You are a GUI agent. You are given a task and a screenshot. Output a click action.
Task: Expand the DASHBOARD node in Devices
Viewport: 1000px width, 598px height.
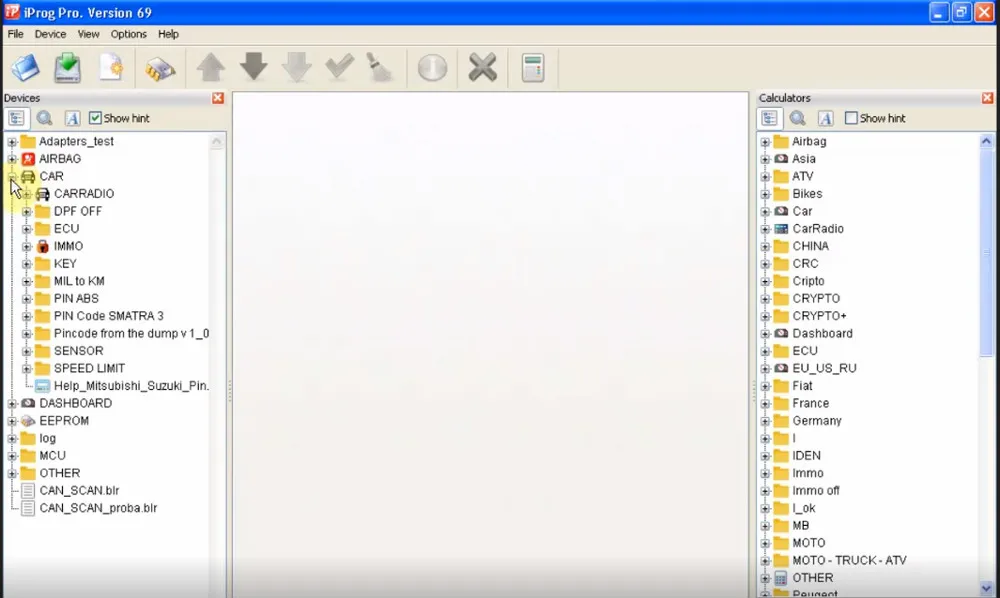(12, 404)
